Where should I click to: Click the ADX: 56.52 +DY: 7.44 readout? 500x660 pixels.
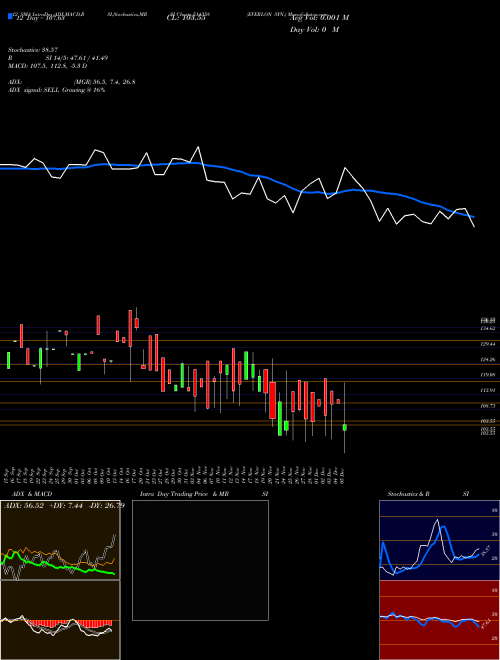click(x=64, y=505)
